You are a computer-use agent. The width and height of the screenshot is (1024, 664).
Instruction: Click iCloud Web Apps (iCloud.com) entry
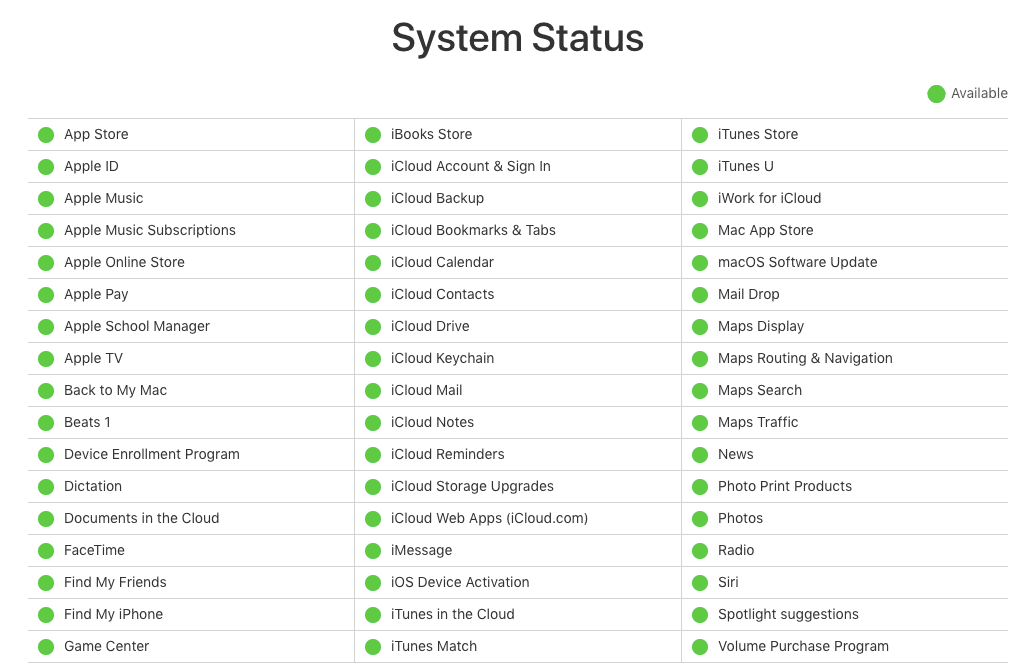pyautogui.click(x=490, y=518)
